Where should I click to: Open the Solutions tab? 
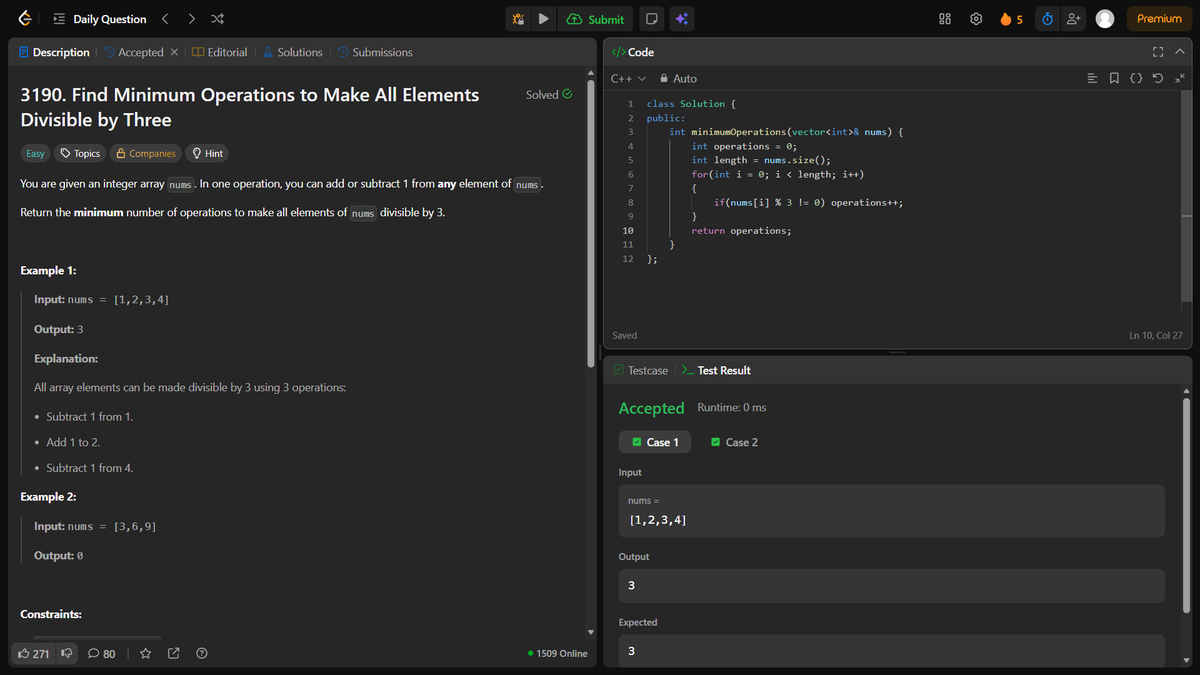coord(292,52)
